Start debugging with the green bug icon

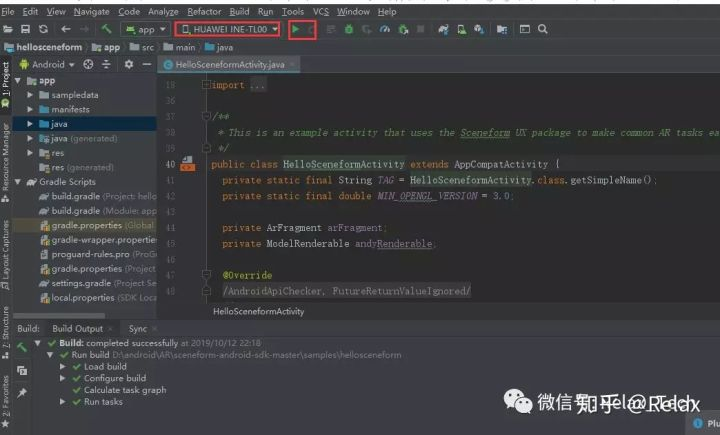click(x=349, y=29)
